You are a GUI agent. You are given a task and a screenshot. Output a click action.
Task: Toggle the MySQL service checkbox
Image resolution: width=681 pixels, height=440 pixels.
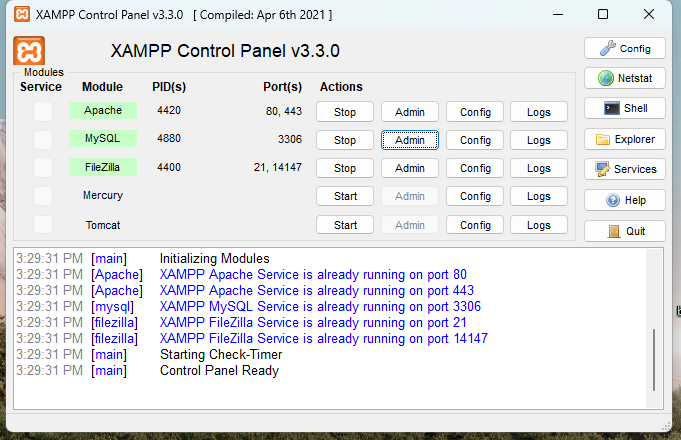[x=43, y=139]
